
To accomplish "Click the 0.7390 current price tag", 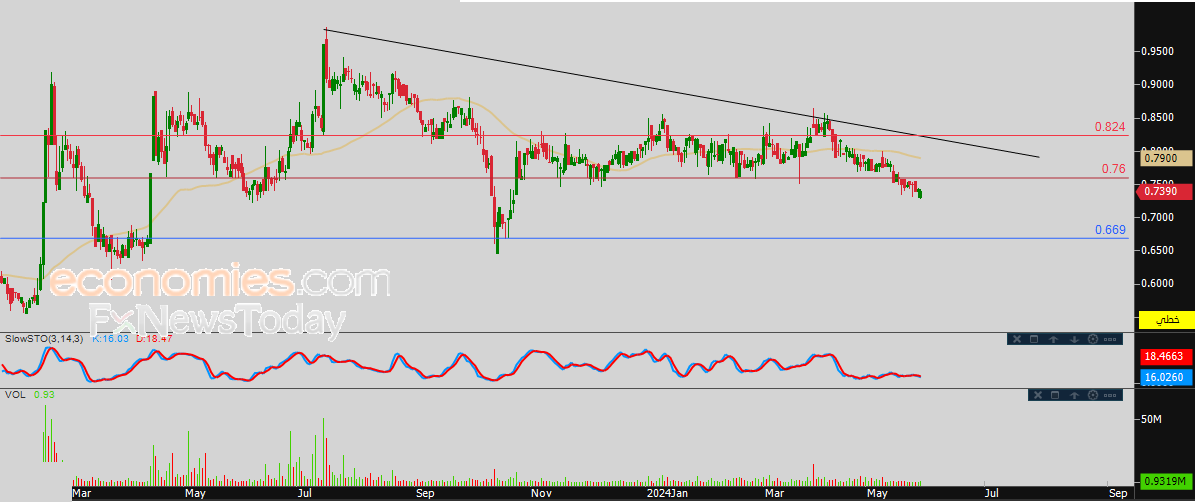I will pos(1164,192).
